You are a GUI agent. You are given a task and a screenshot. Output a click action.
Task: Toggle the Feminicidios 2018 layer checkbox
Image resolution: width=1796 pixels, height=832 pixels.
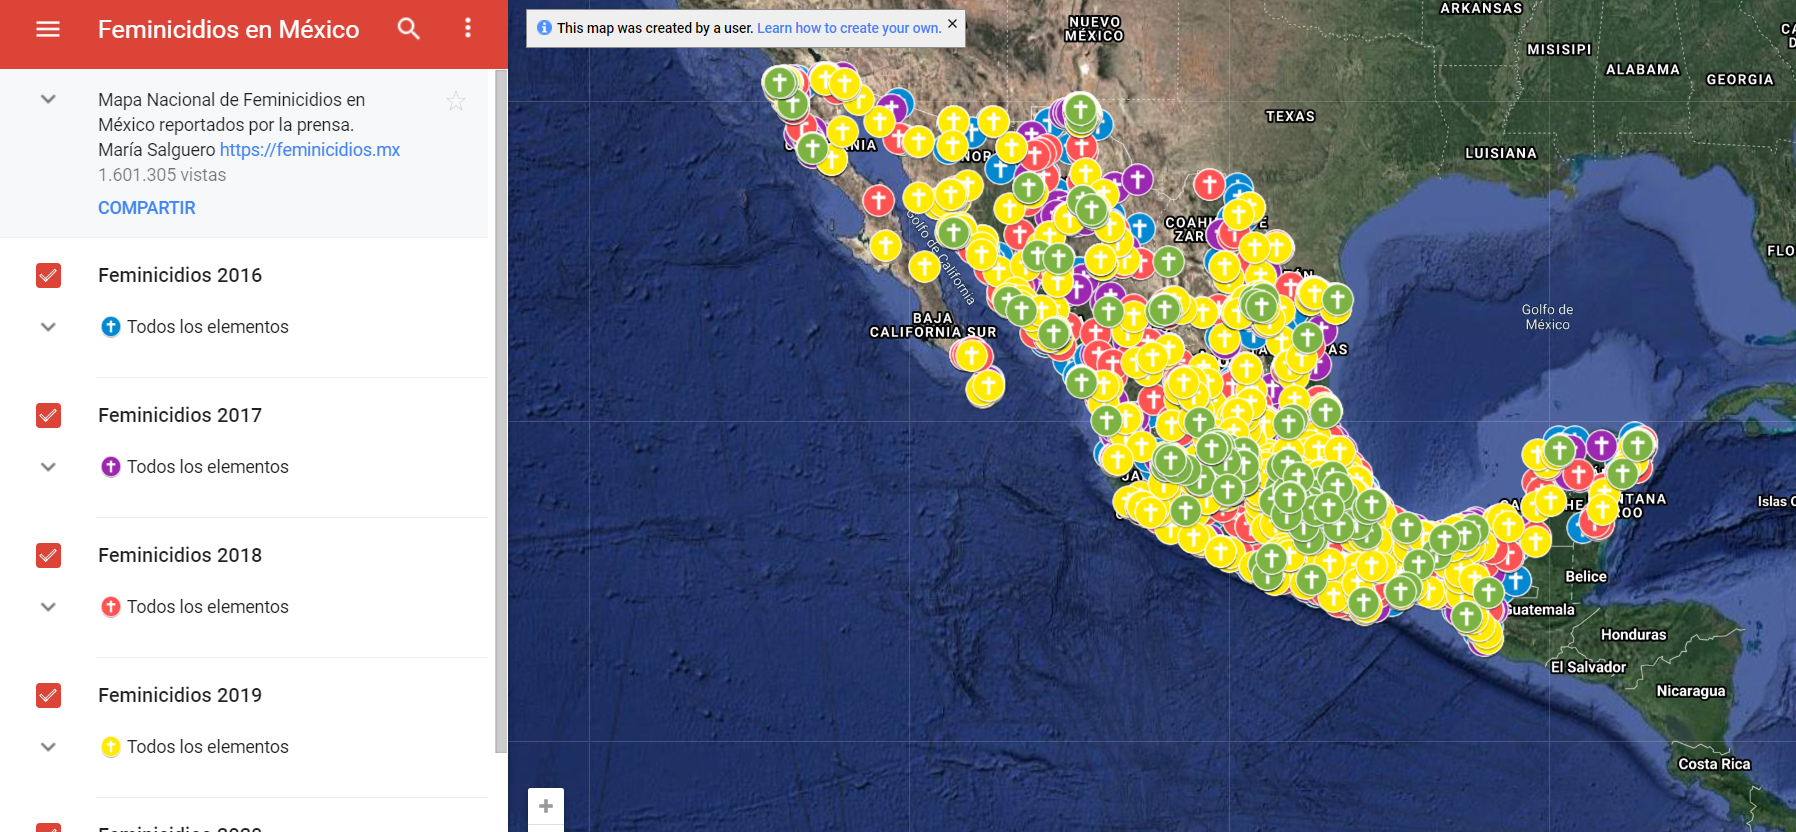click(48, 555)
